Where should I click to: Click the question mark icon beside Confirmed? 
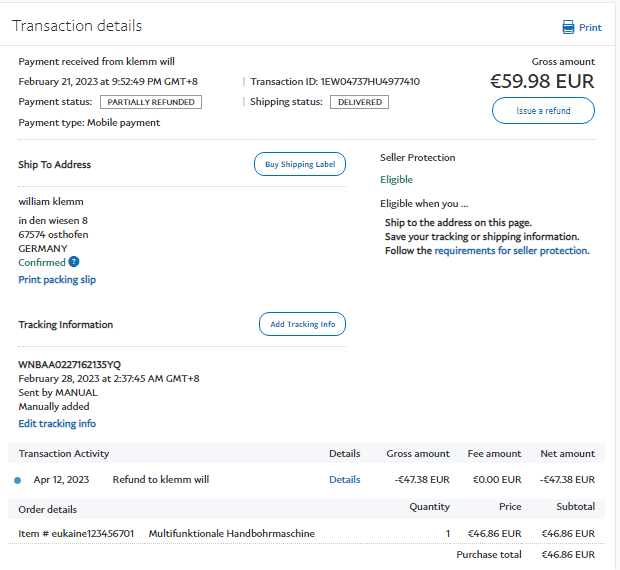click(74, 262)
